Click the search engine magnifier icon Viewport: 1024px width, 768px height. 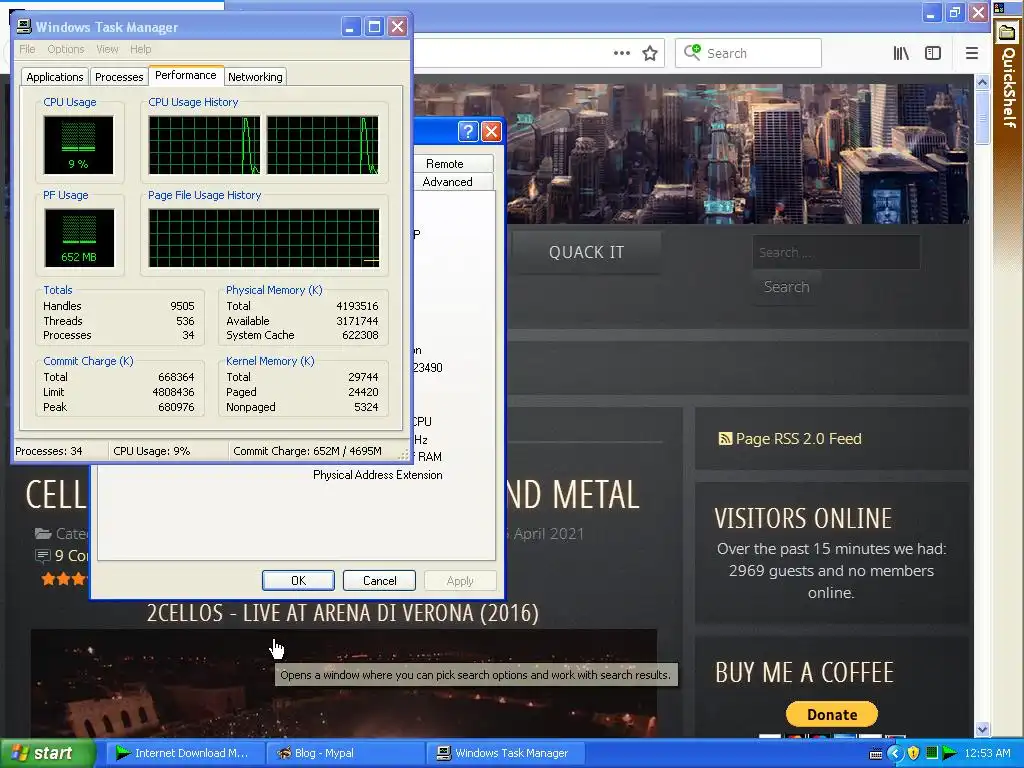tap(692, 52)
